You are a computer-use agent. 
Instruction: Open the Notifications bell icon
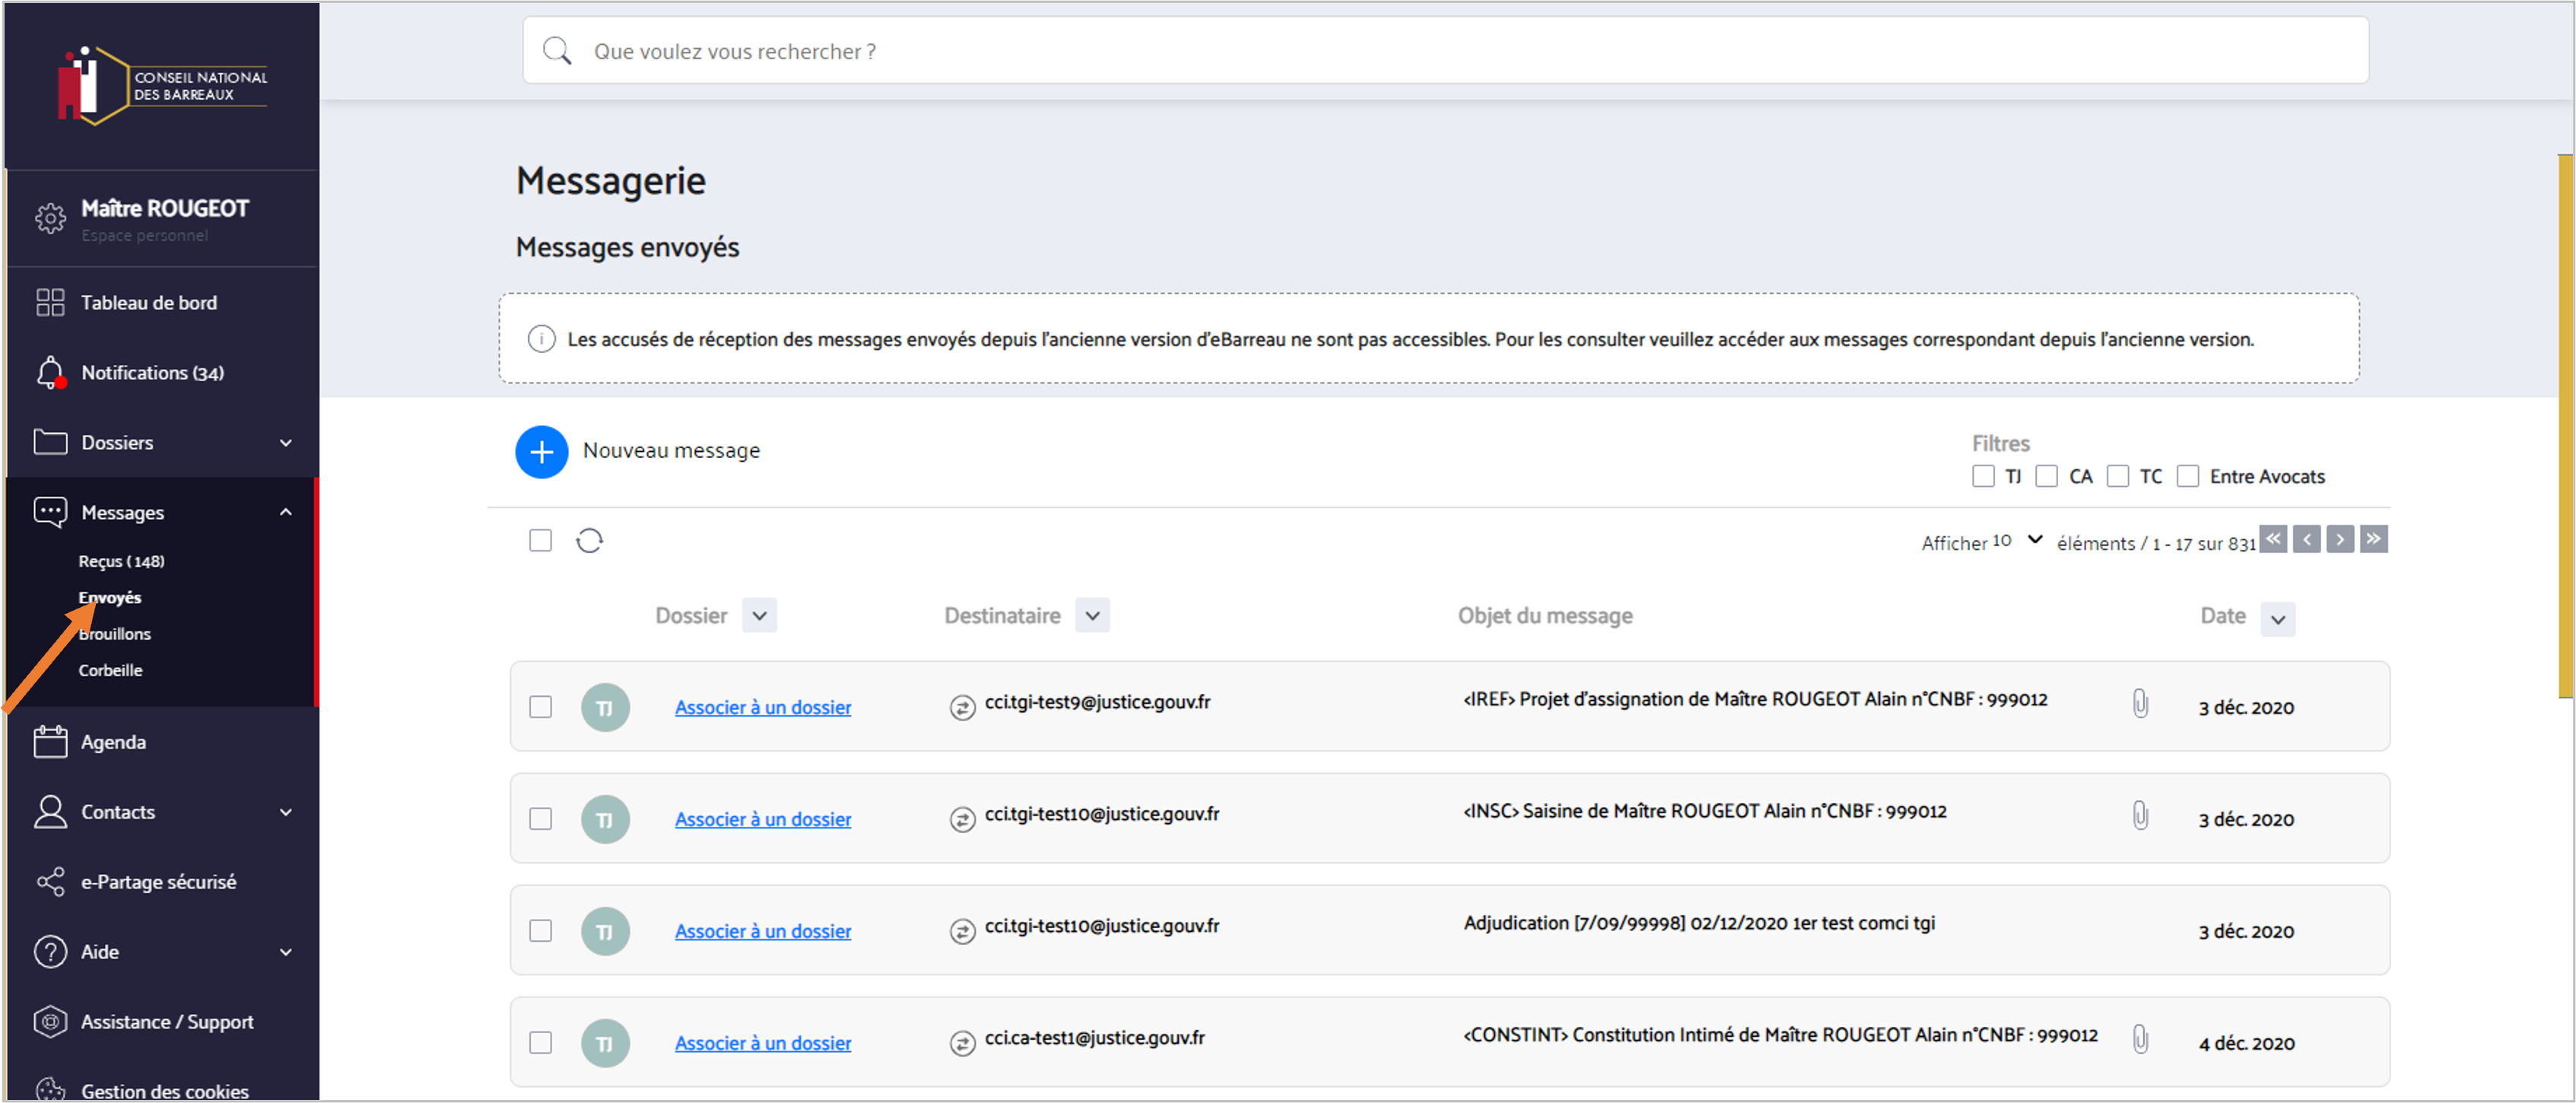(50, 372)
